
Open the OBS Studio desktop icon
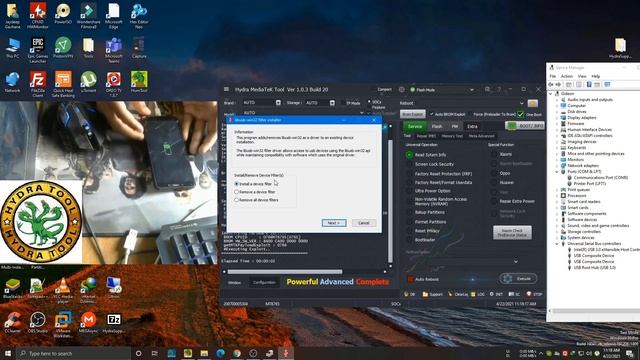point(38,322)
